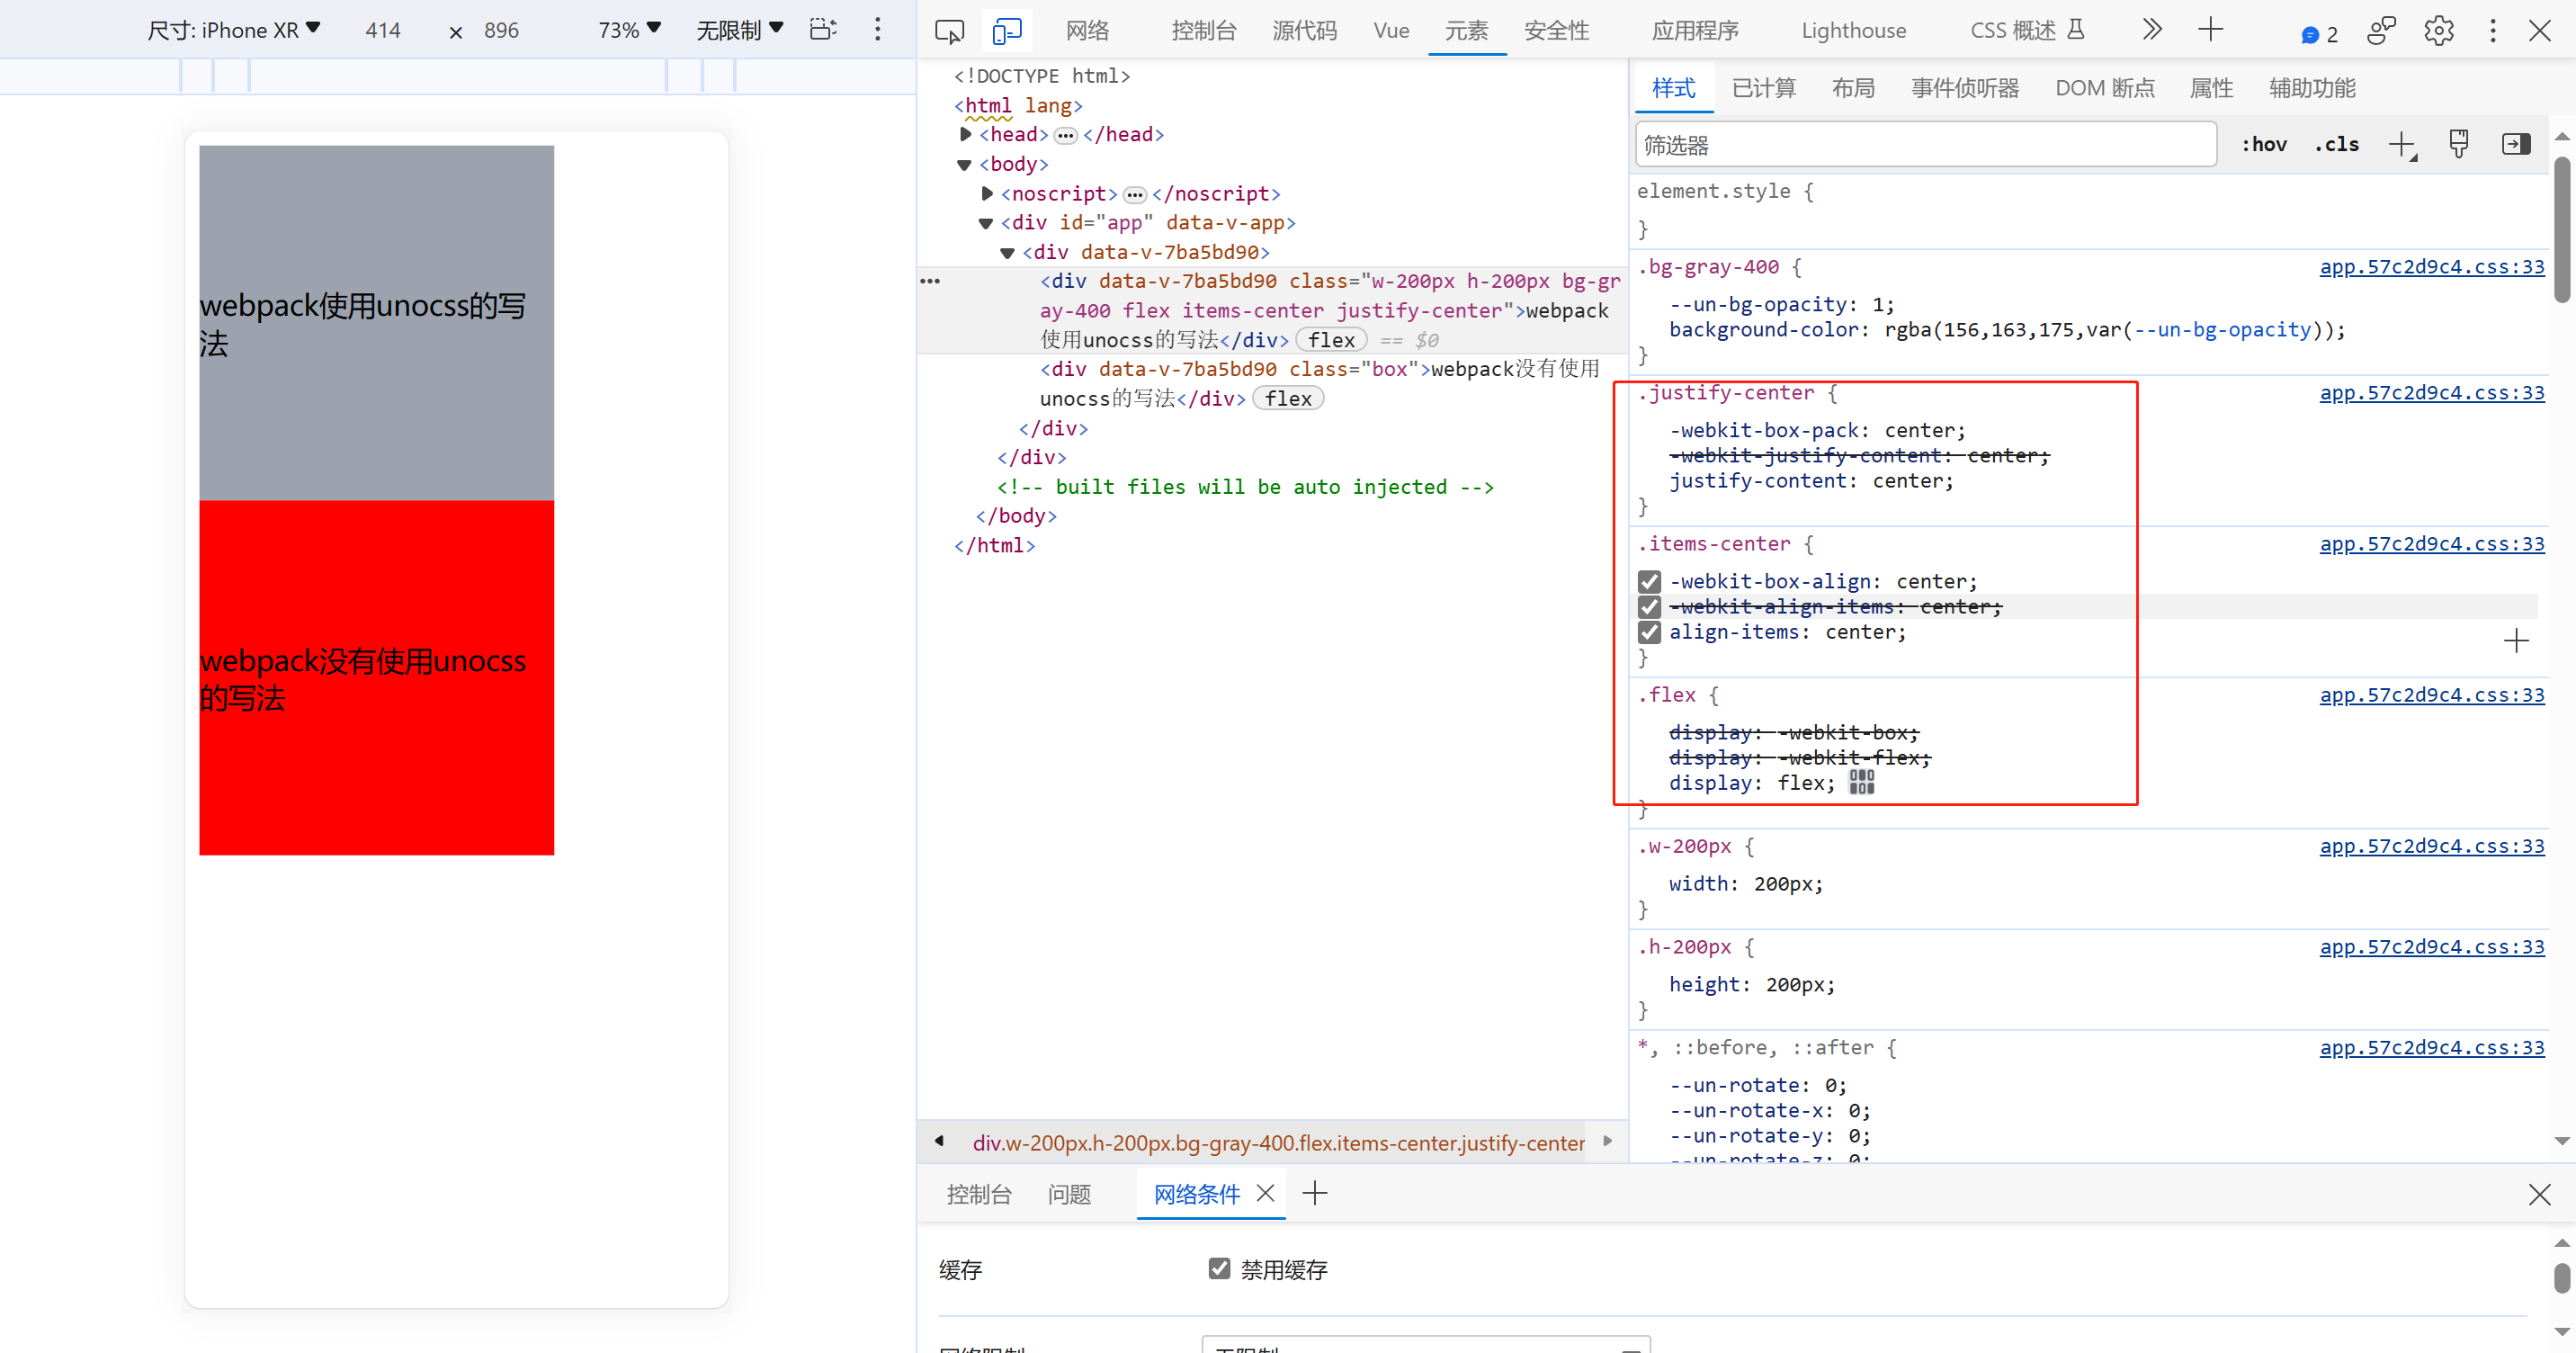Open DevTools settings gear
This screenshot has height=1353, width=2576.
click(x=2438, y=31)
